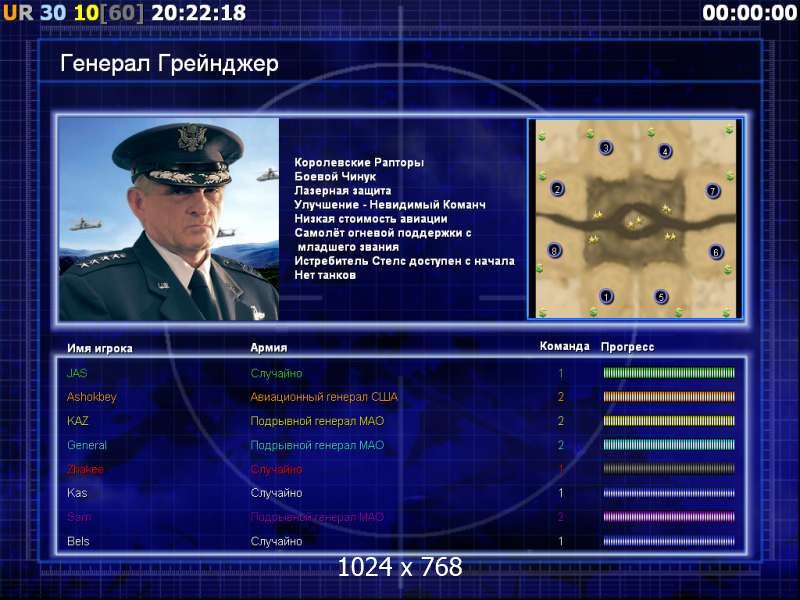Click the "Королевские Рапторы" ability line
Screen dimensions: 800x600
click(359, 163)
